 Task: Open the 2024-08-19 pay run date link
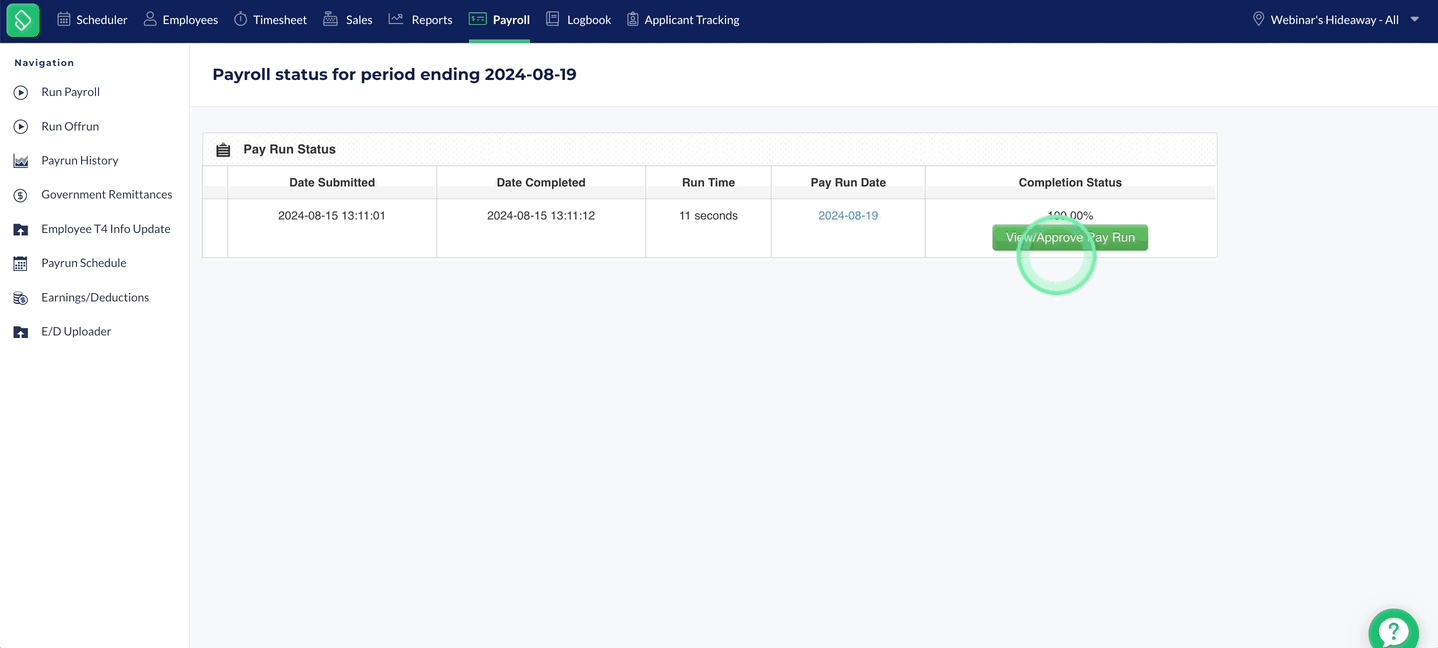tap(848, 216)
